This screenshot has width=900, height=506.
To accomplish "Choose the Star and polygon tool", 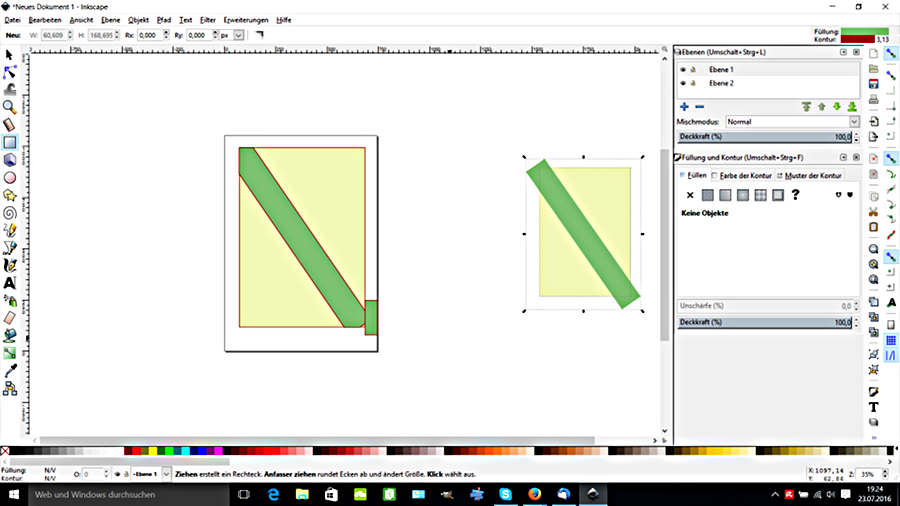I will point(9,194).
